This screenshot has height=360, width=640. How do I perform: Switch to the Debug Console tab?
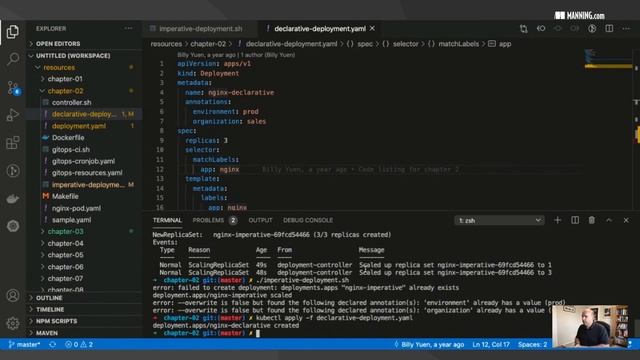[308, 220]
